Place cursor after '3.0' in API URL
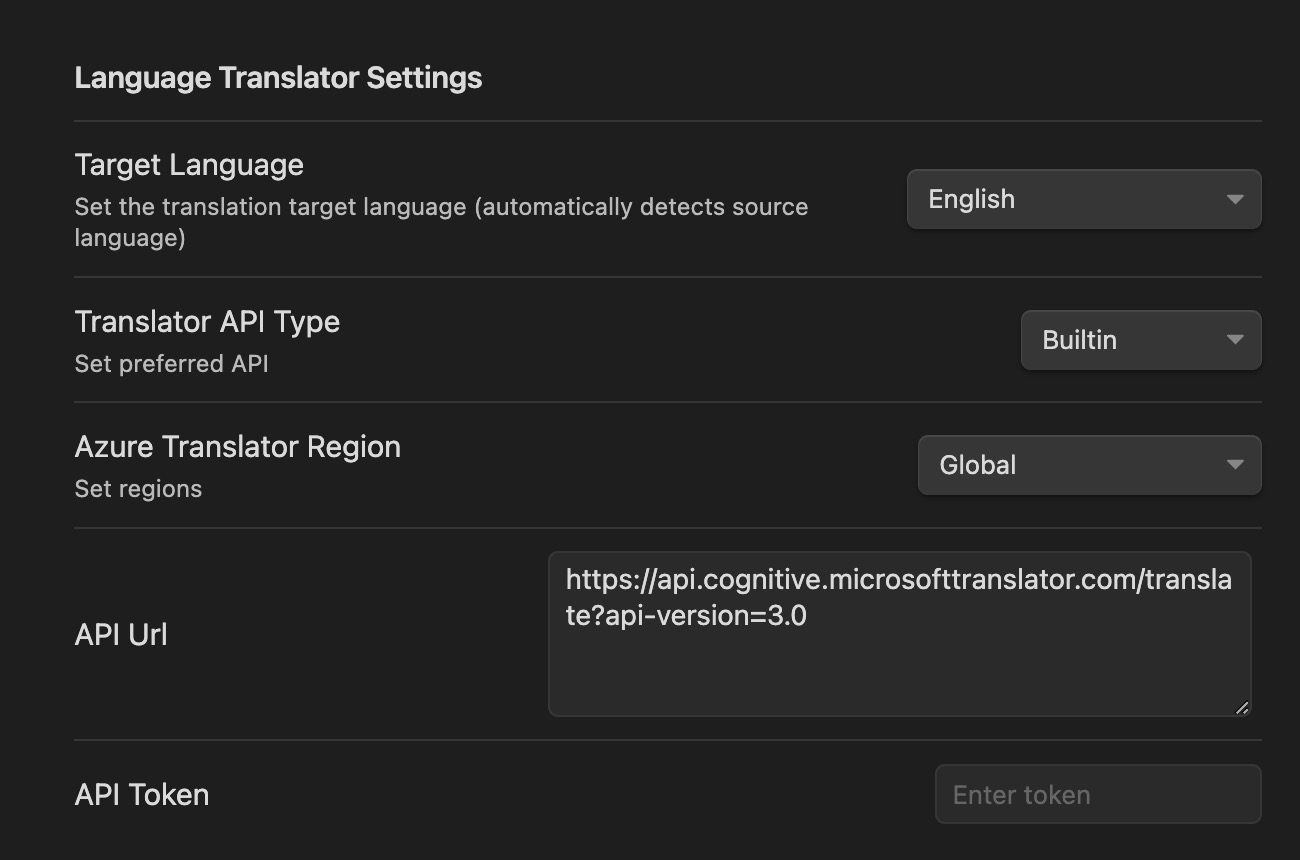This screenshot has width=1300, height=860. click(x=808, y=616)
